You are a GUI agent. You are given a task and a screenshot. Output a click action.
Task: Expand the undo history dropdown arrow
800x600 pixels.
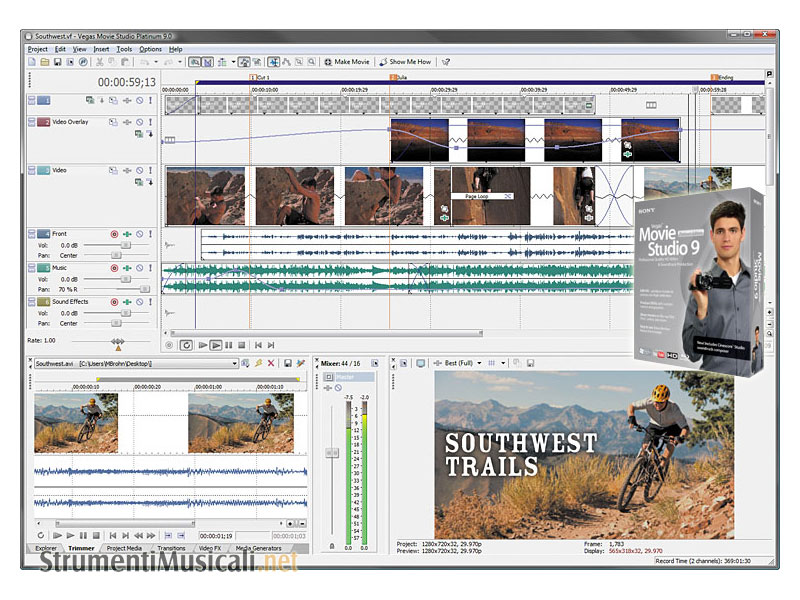pyautogui.click(x=157, y=62)
